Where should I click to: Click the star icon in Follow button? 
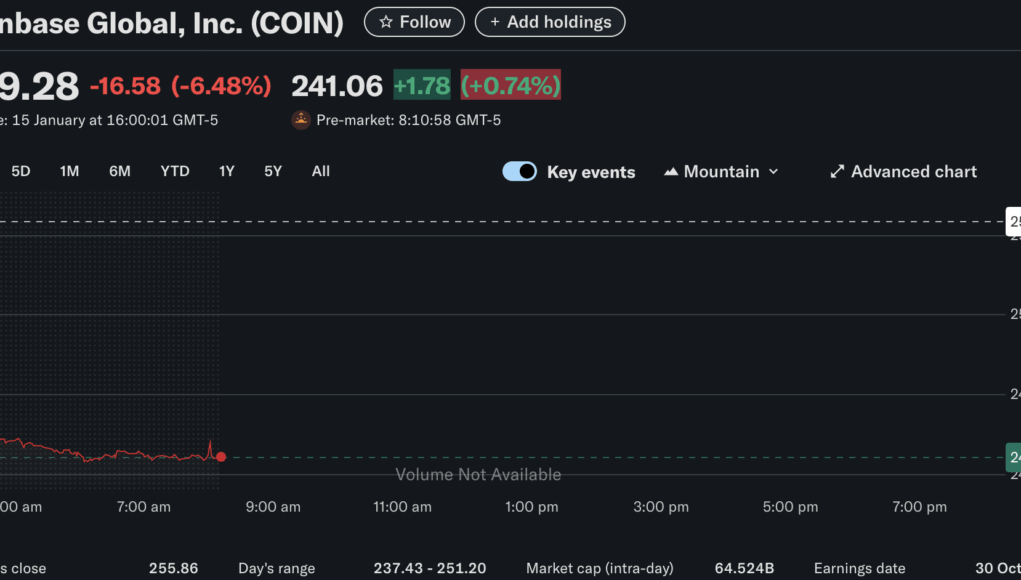pos(386,22)
